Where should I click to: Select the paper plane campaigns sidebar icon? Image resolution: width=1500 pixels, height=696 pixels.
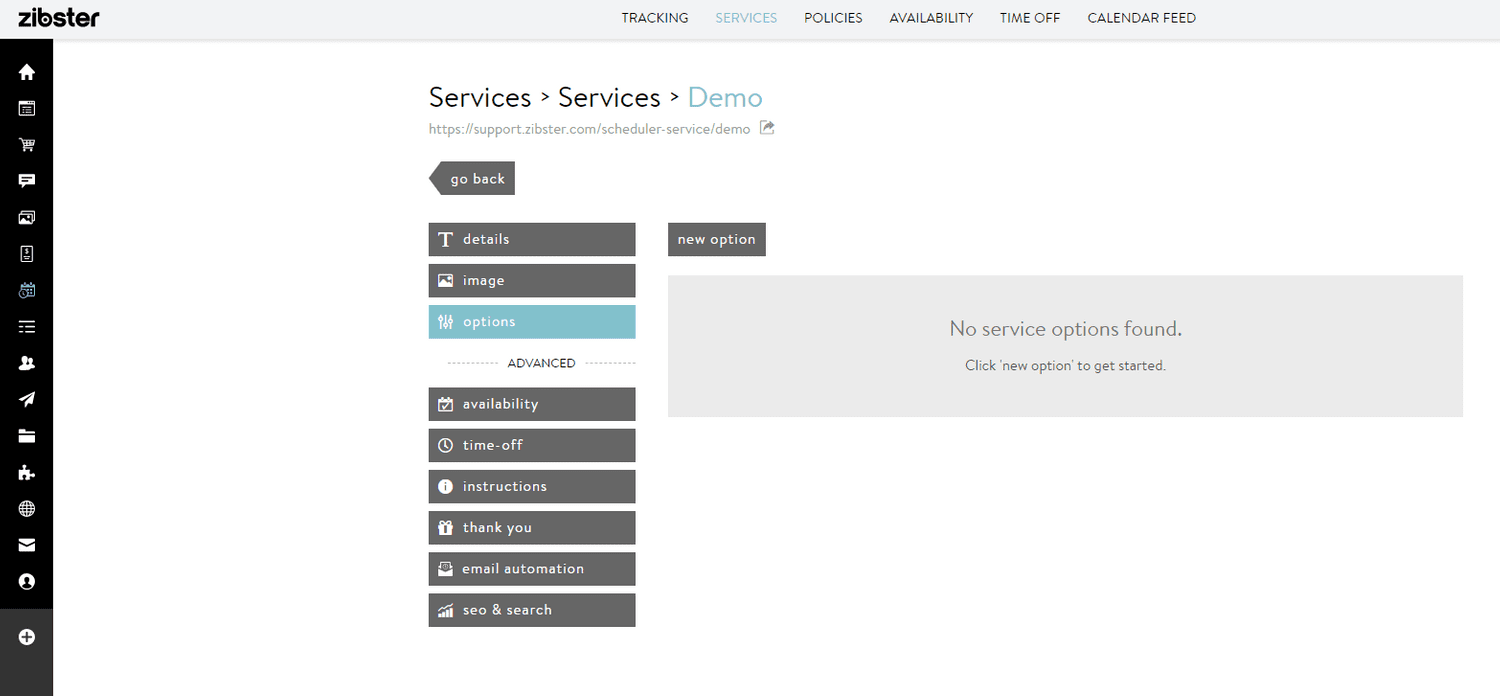[x=26, y=399]
